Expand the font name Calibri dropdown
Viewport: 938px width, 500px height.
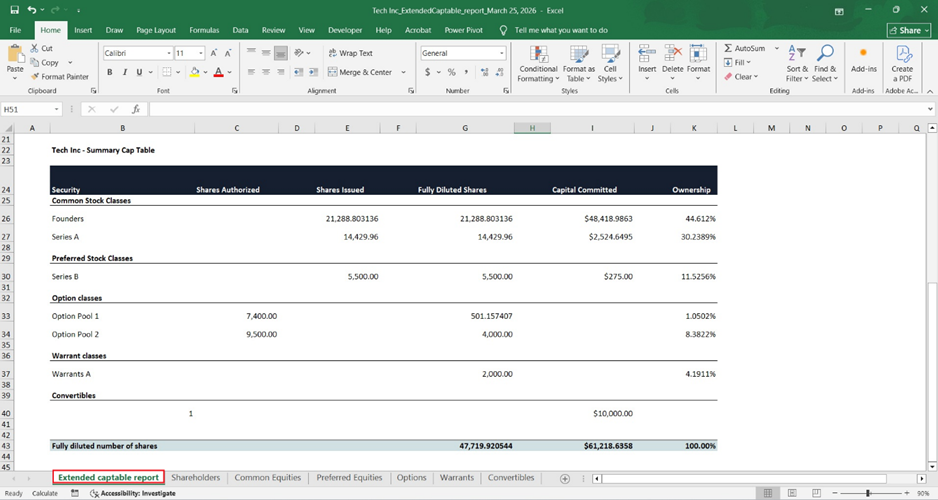(168, 53)
